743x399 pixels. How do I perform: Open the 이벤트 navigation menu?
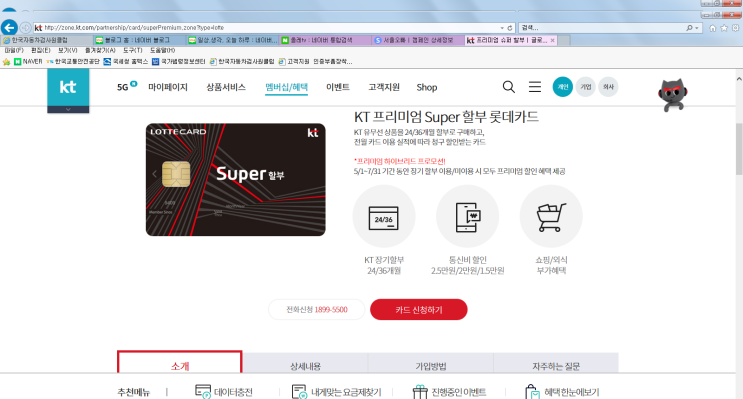[x=338, y=87]
